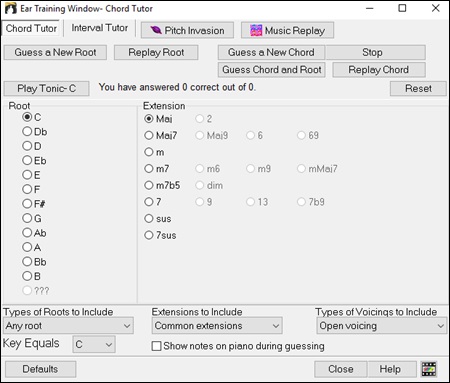Click the Stop button
Screen dimensions: 450x383
(x=375, y=52)
